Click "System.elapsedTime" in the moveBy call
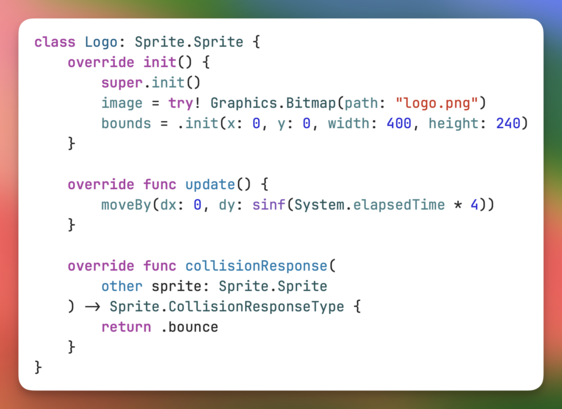Viewport: 562px width, 409px height. point(370,205)
